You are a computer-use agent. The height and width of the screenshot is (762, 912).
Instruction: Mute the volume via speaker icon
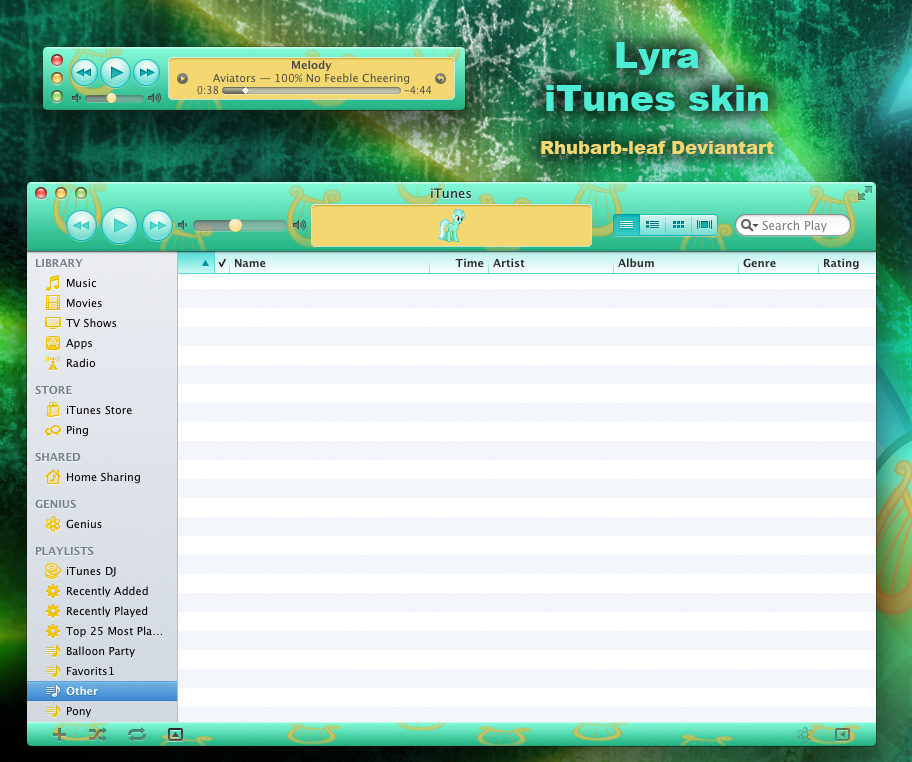click(184, 225)
